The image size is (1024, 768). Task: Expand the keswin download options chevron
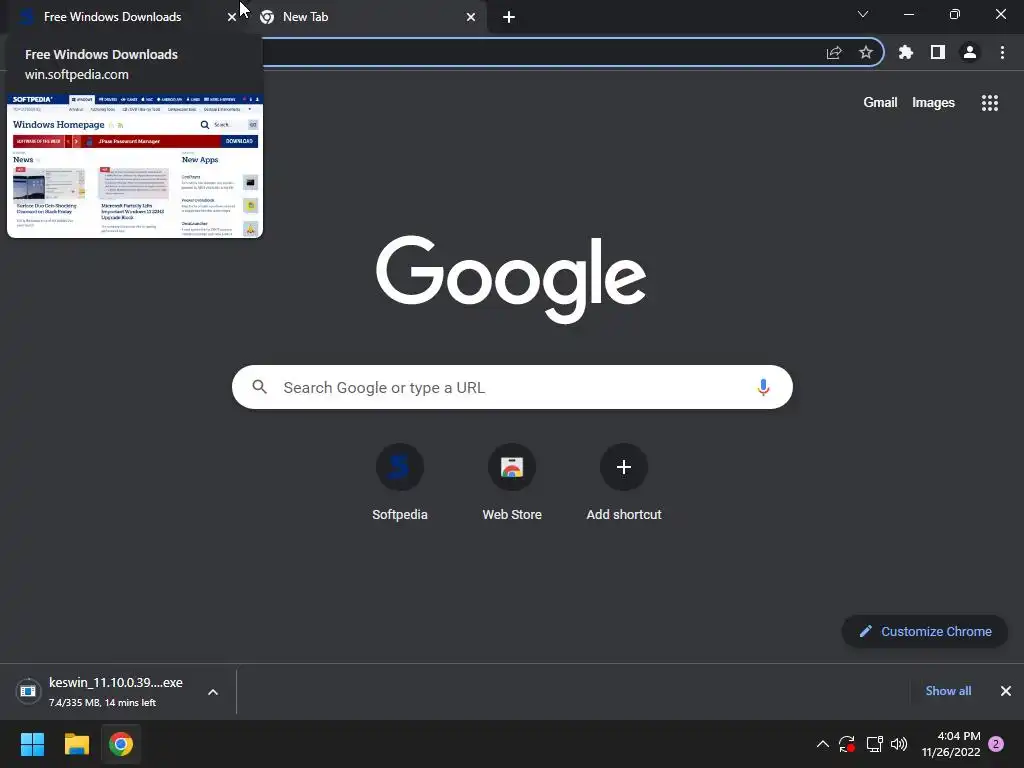pyautogui.click(x=213, y=692)
